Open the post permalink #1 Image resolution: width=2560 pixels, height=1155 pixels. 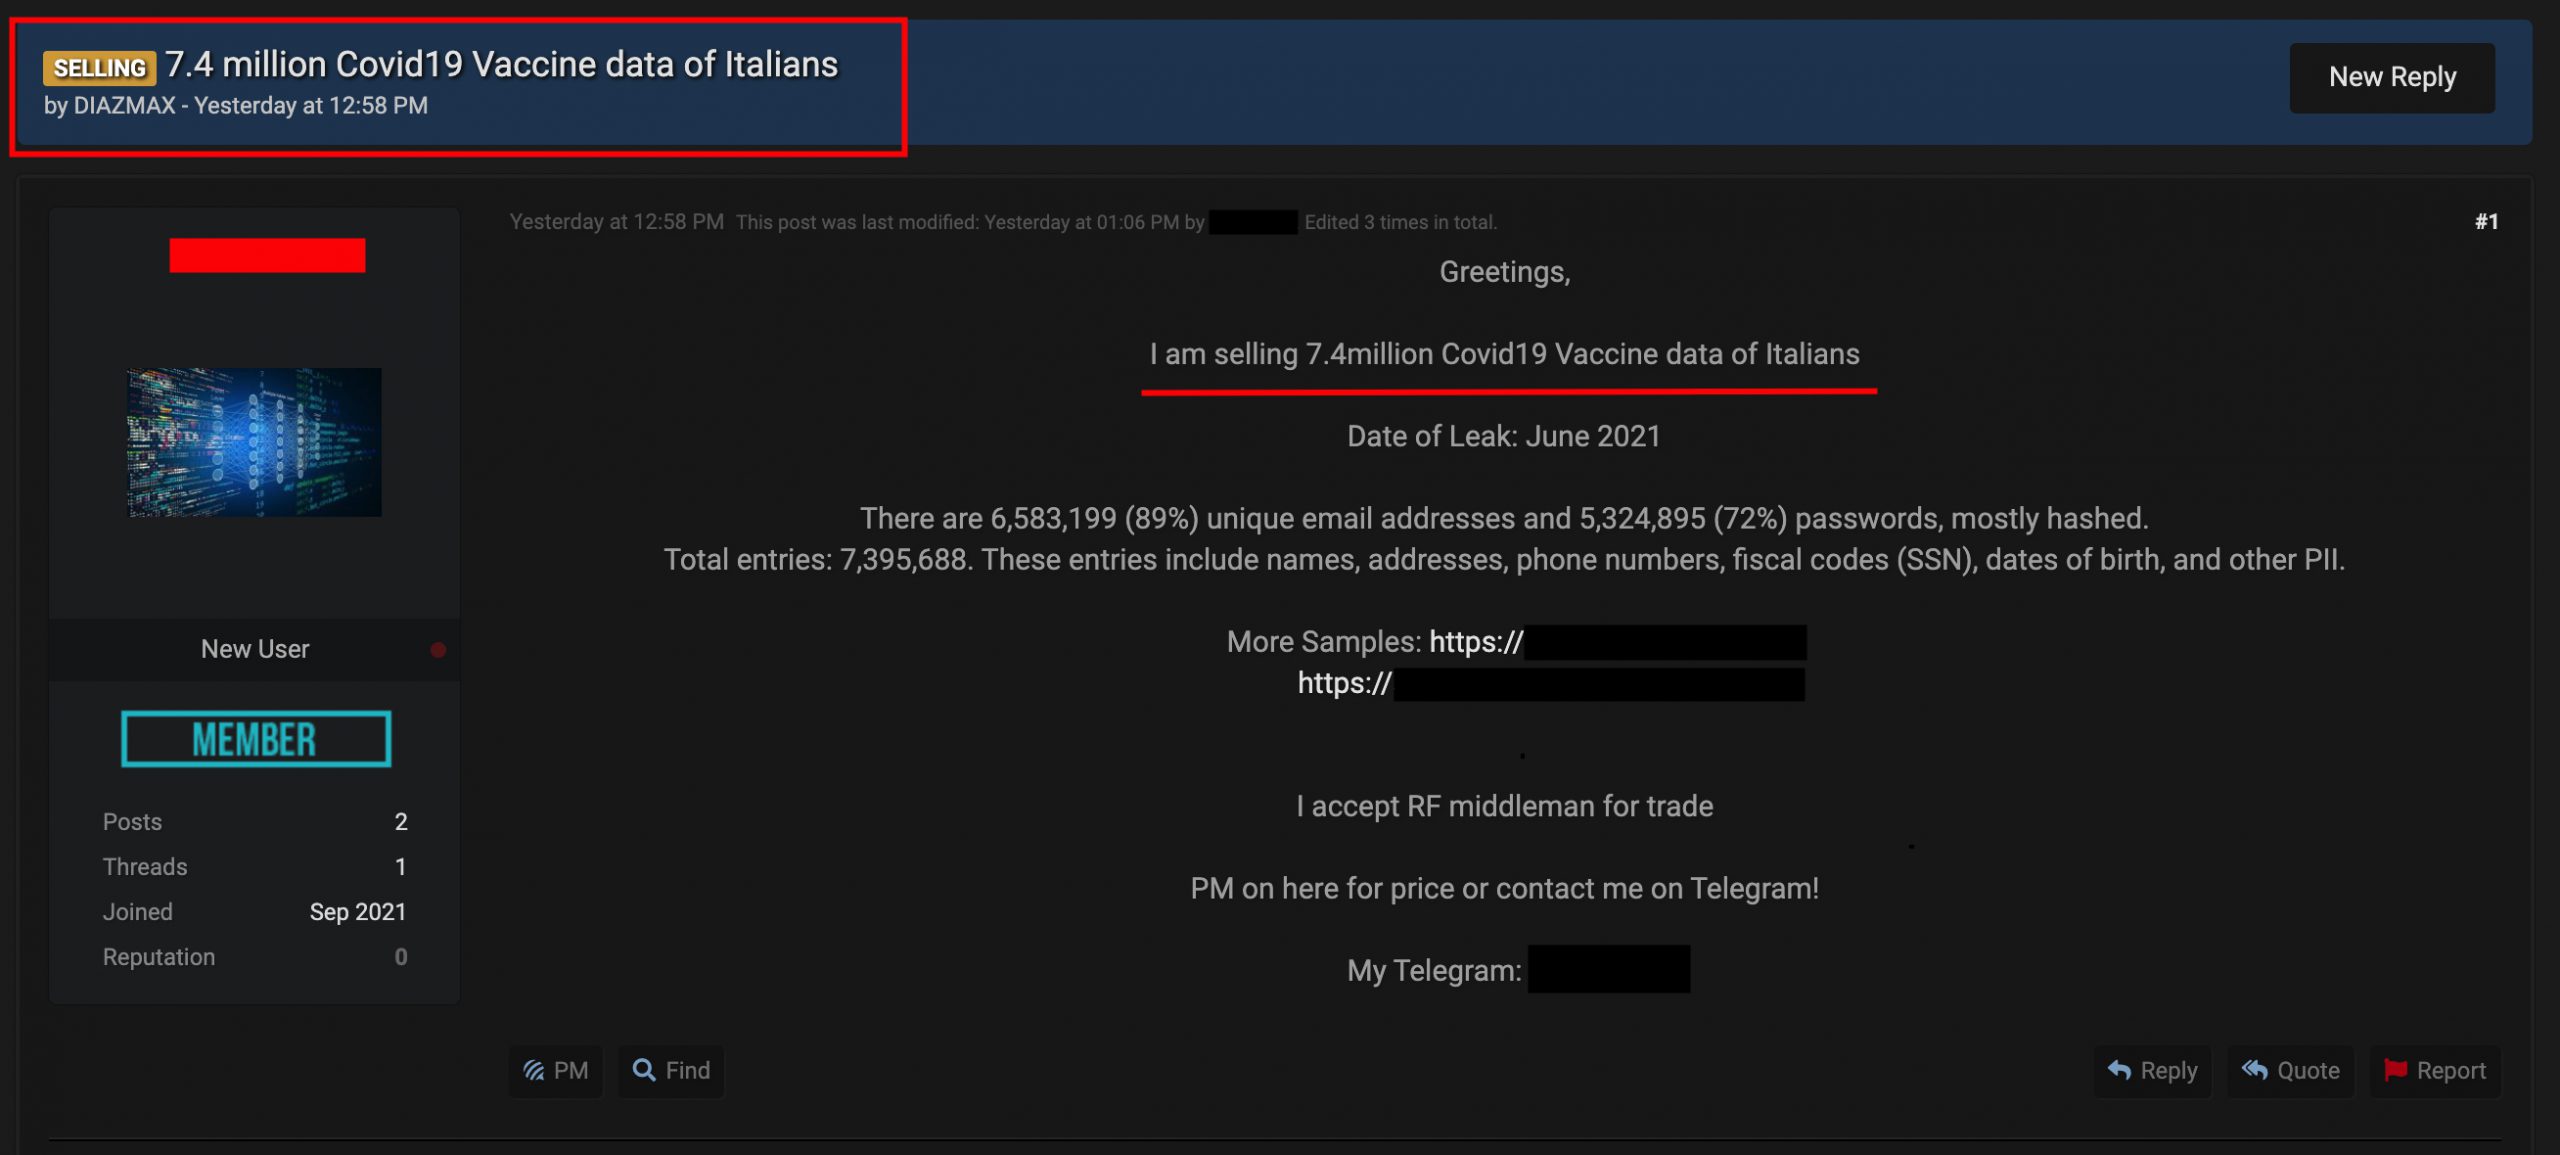point(2486,222)
